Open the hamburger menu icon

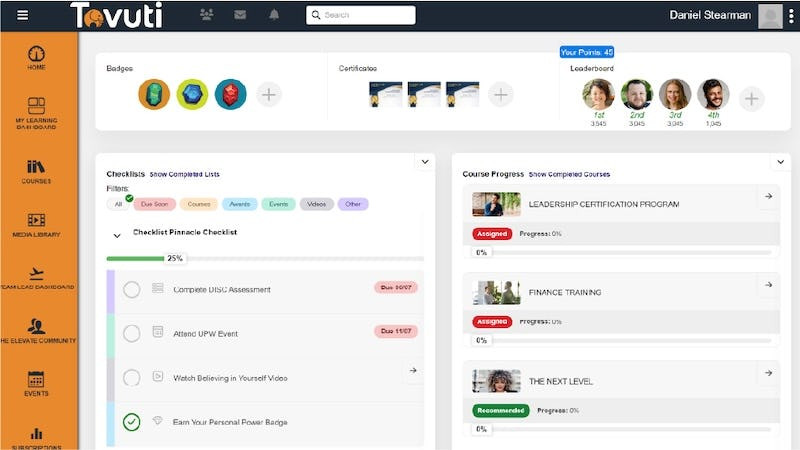click(22, 15)
